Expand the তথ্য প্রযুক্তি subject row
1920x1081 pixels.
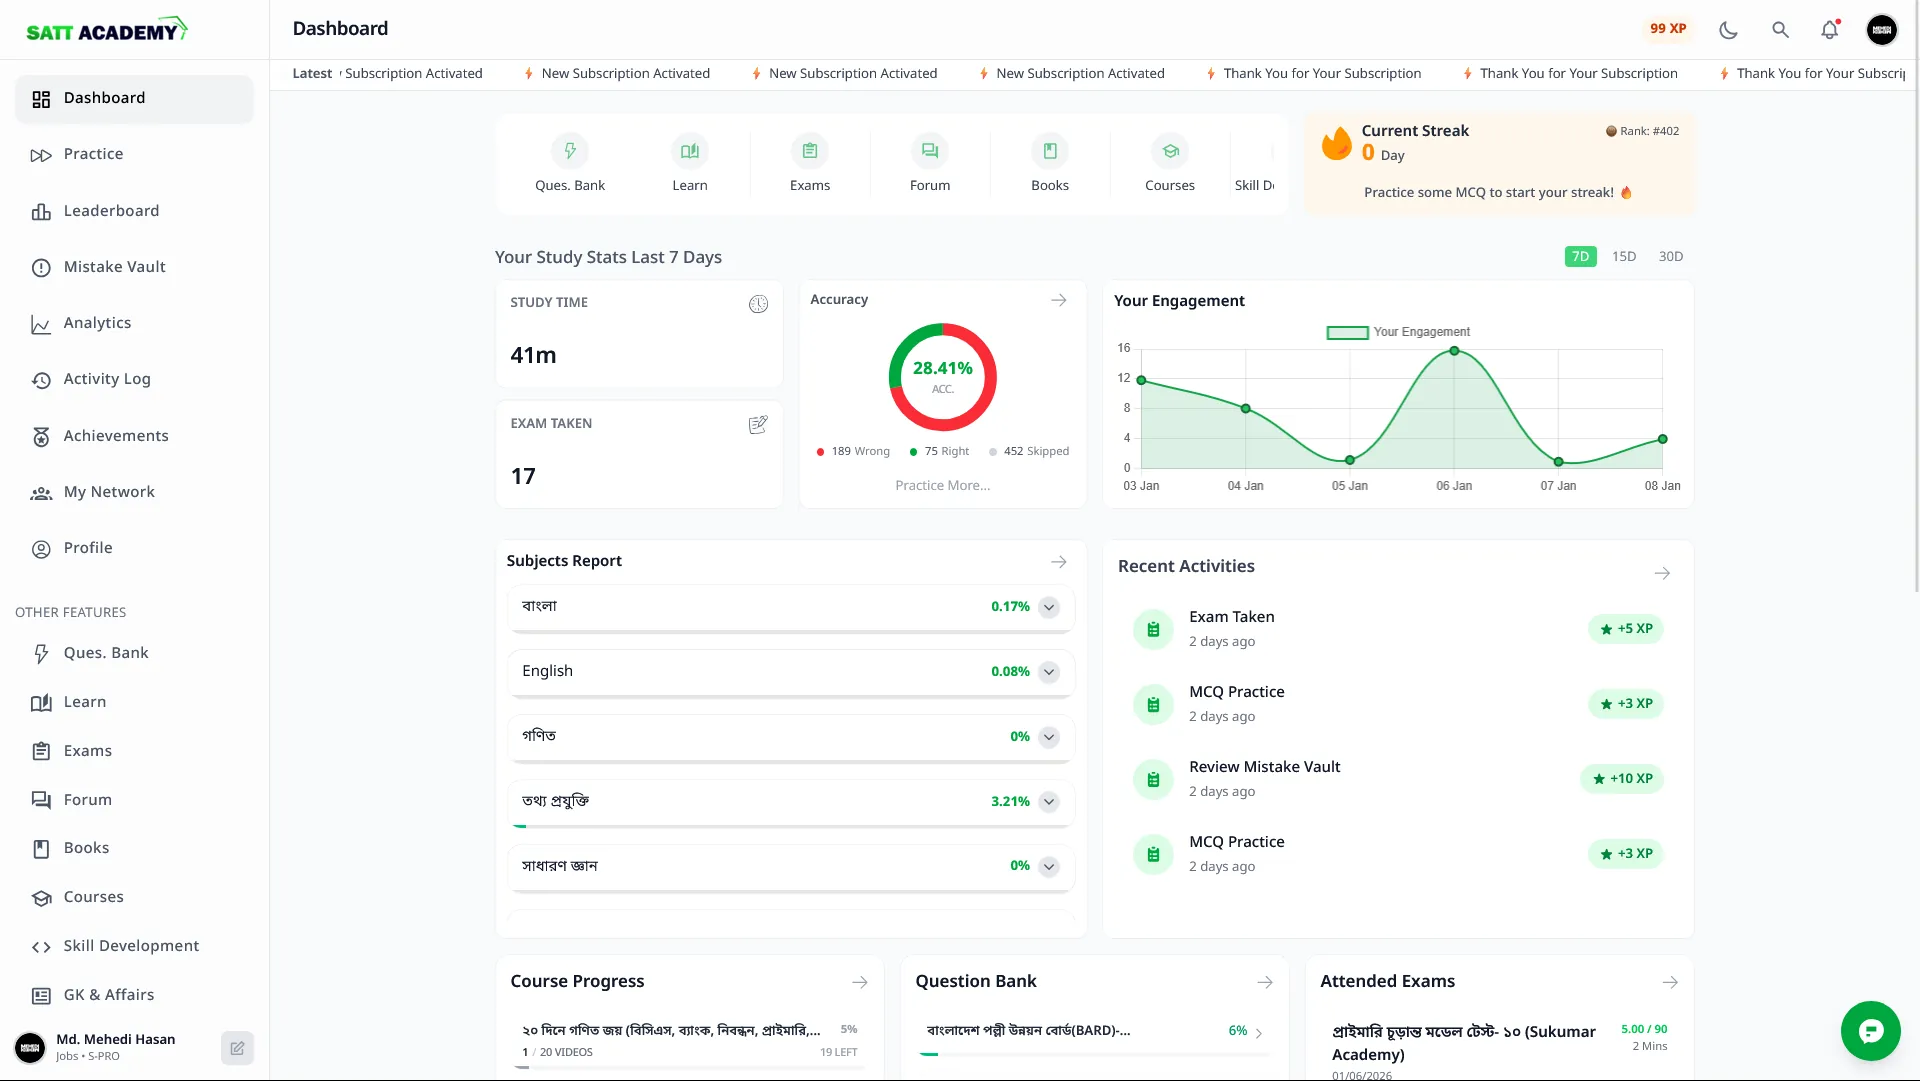(x=1049, y=802)
